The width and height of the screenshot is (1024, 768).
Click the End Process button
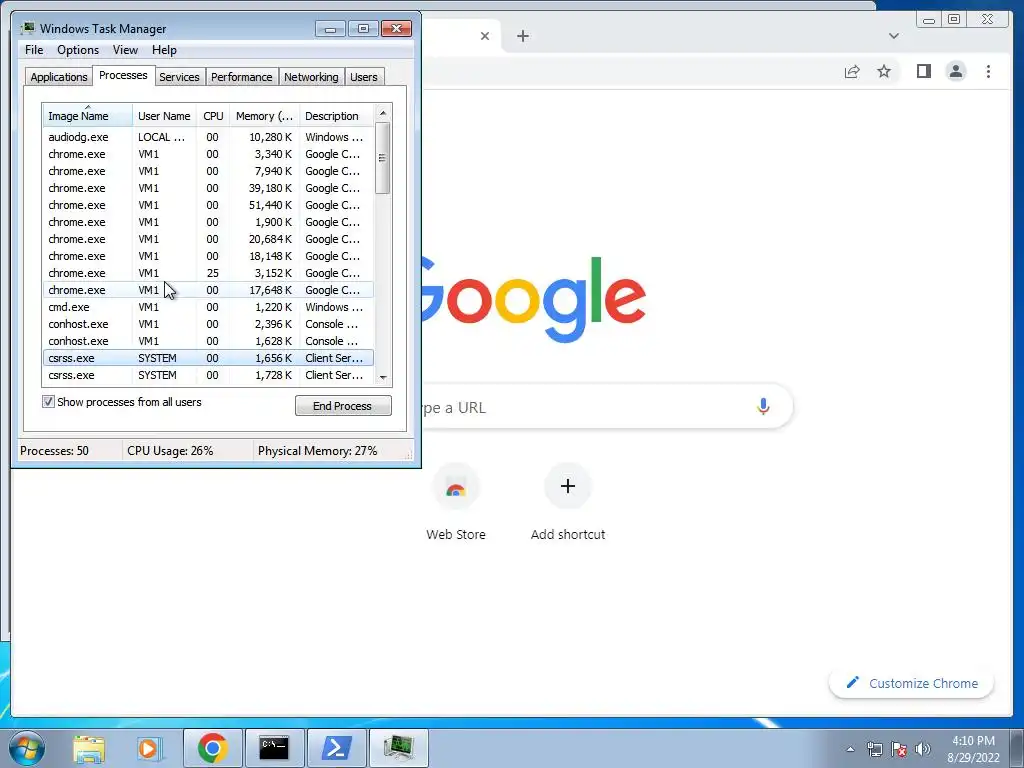point(343,406)
